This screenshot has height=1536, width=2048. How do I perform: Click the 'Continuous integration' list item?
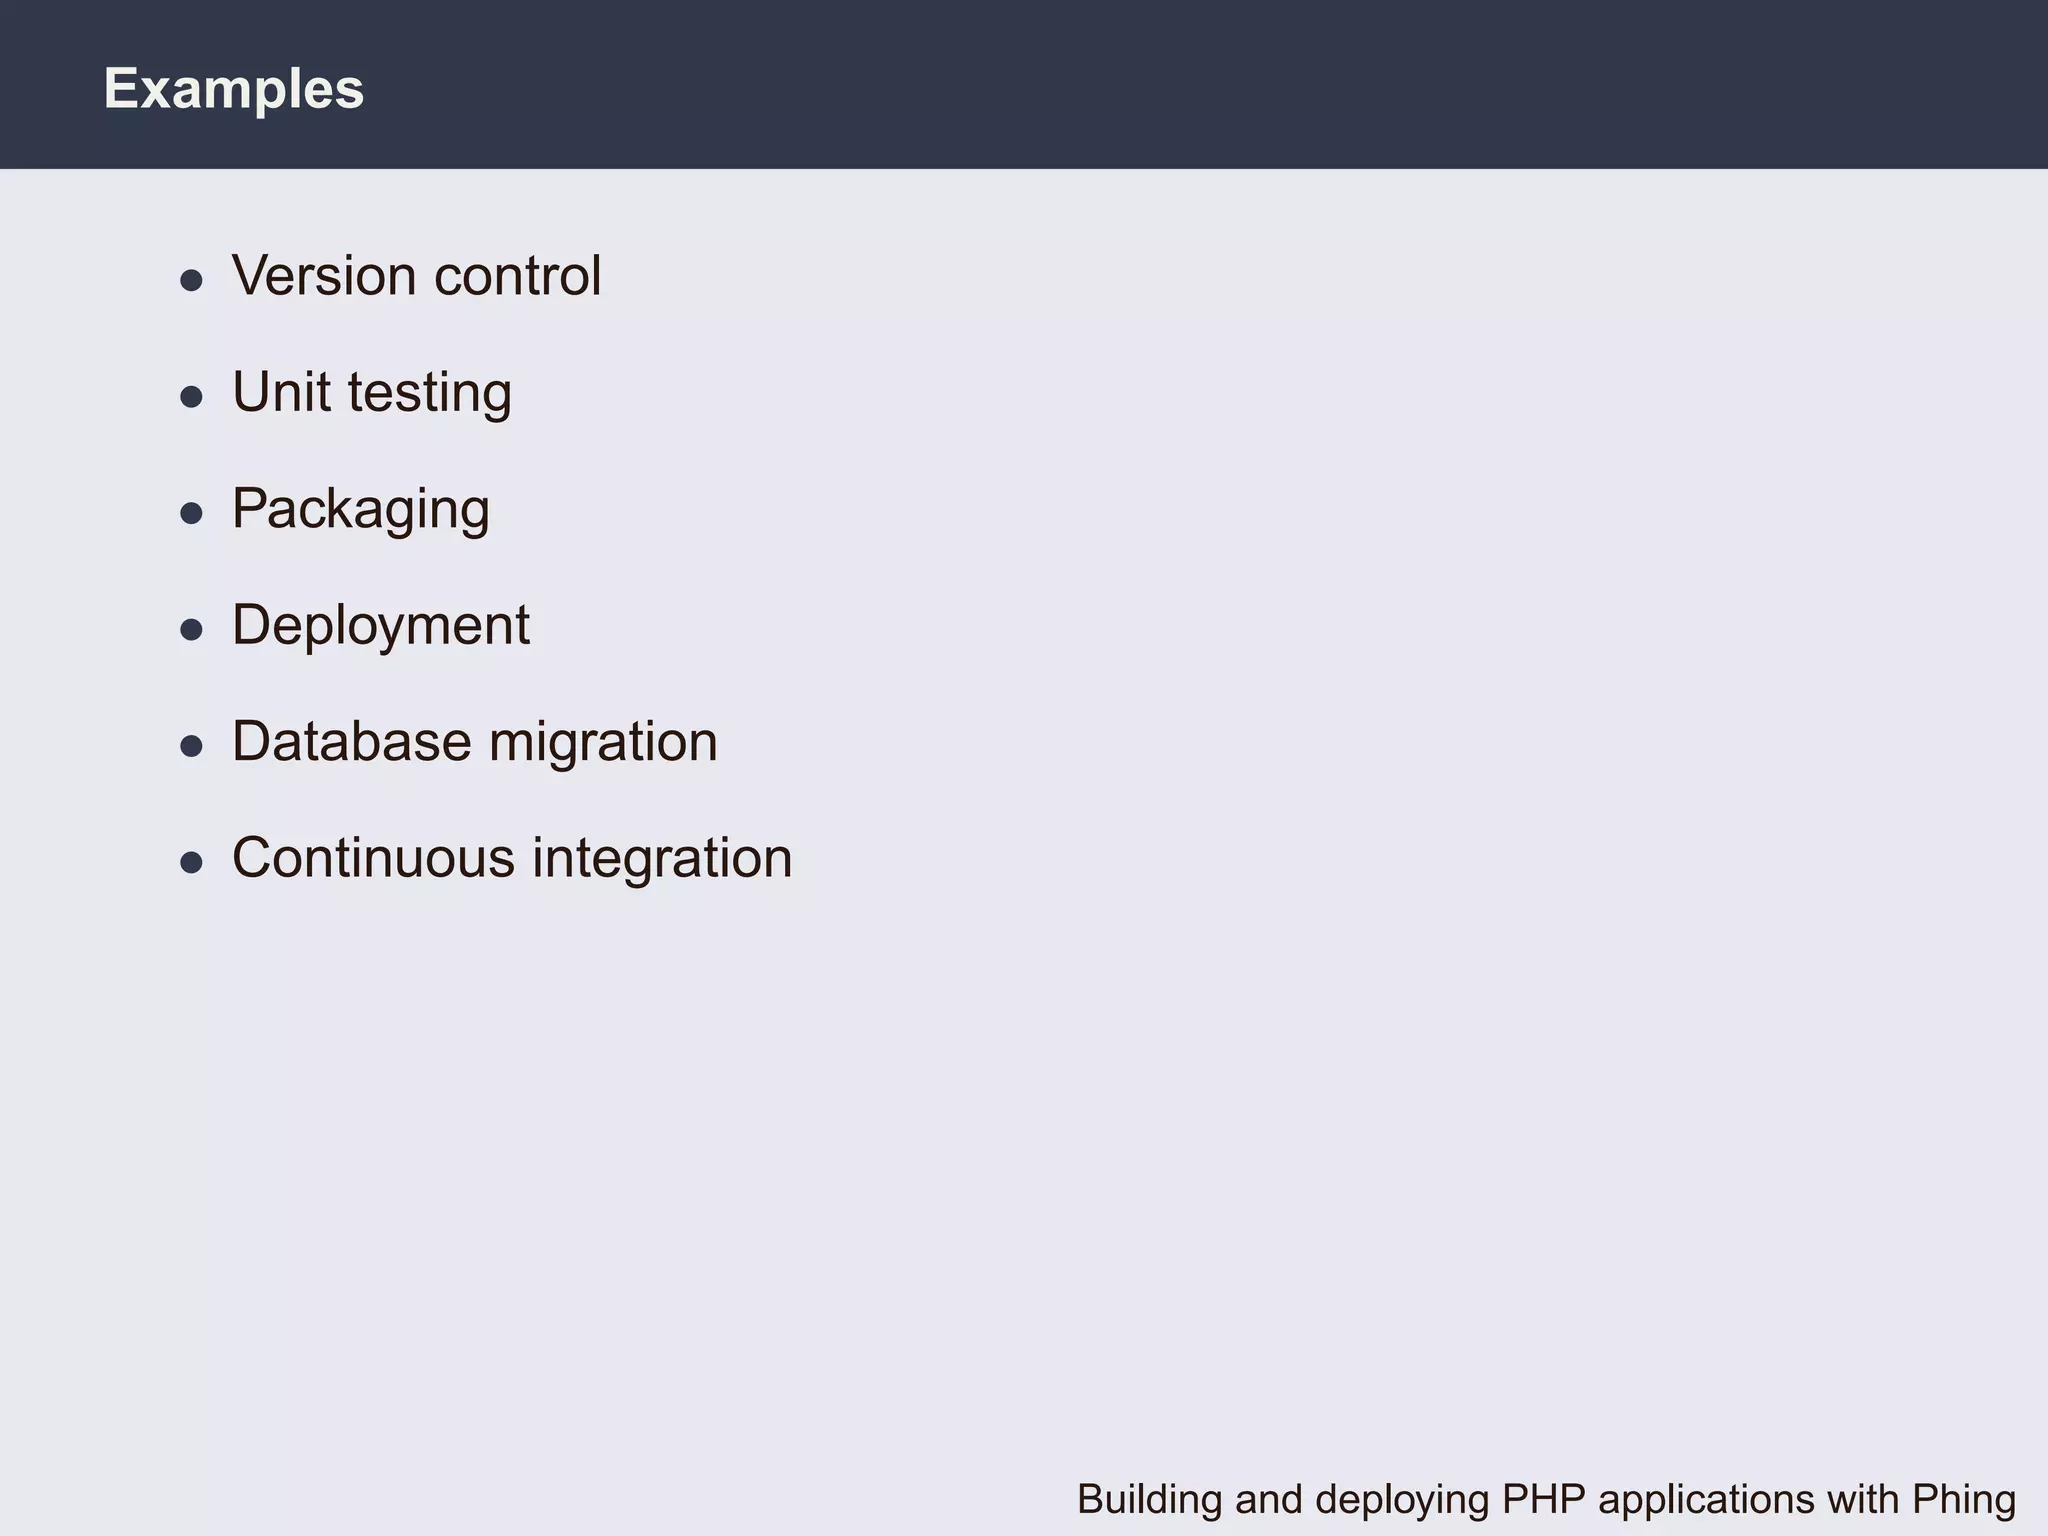[x=511, y=858]
